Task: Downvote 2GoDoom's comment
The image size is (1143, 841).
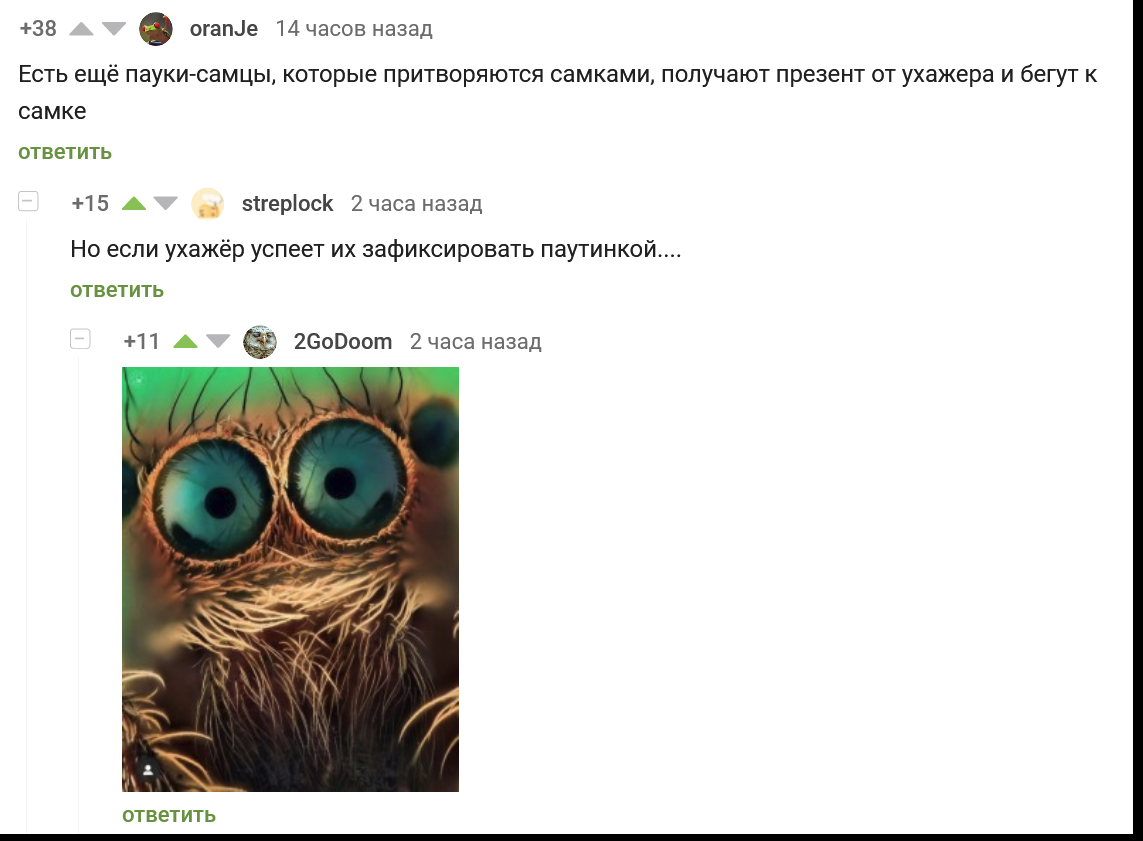Action: tap(218, 341)
